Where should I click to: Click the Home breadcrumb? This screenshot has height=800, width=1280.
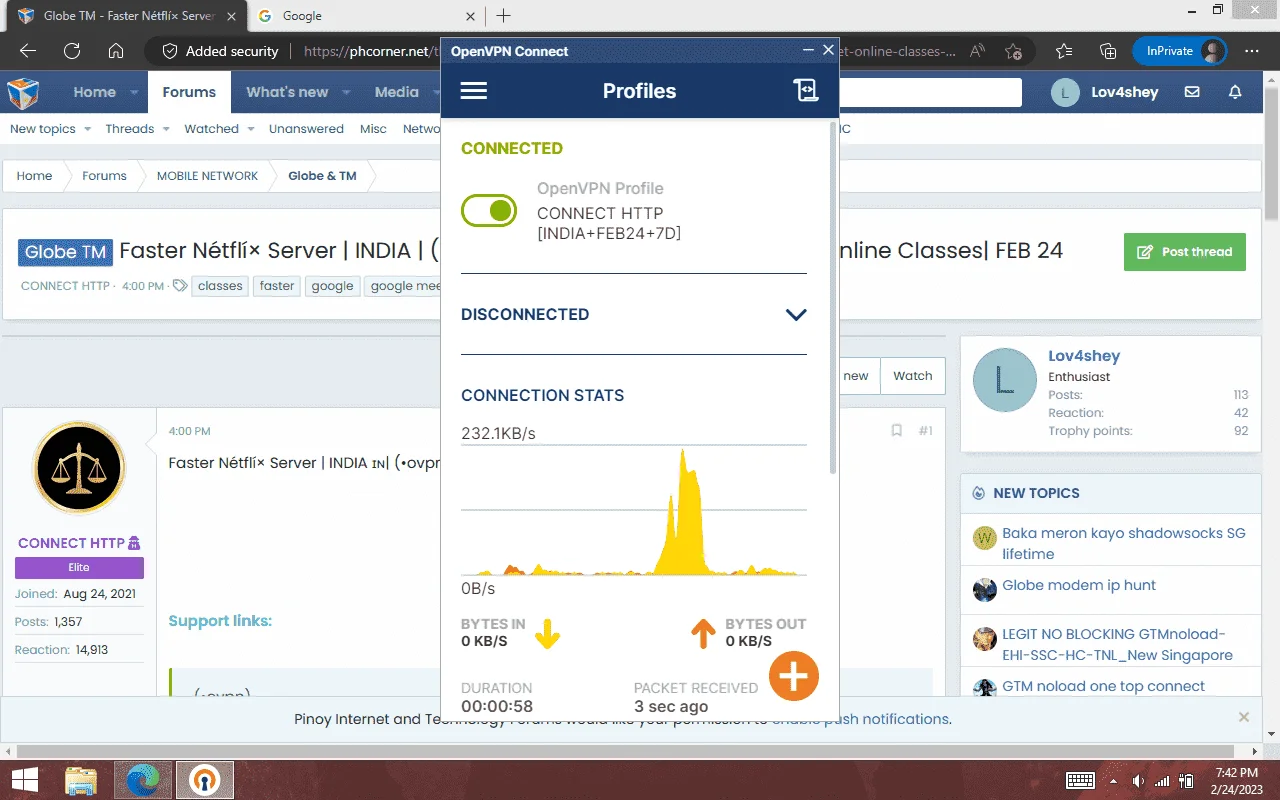(x=34, y=176)
